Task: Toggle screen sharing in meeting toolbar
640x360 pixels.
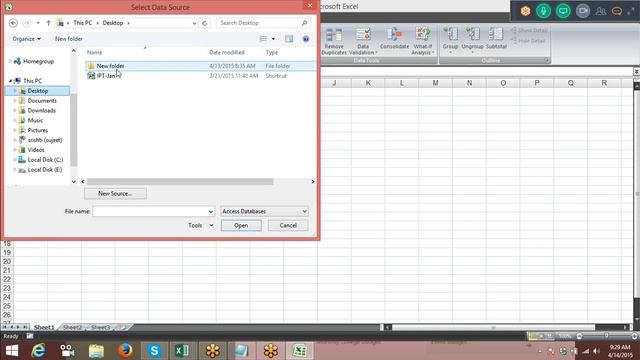Action: [x=563, y=11]
